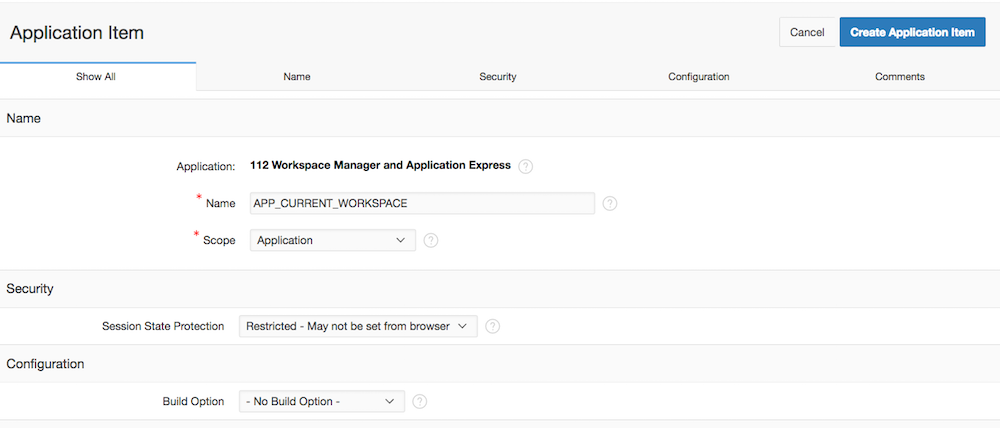The width and height of the screenshot is (1000, 428).
Task: Open help for Session State Protection
Action: point(492,326)
